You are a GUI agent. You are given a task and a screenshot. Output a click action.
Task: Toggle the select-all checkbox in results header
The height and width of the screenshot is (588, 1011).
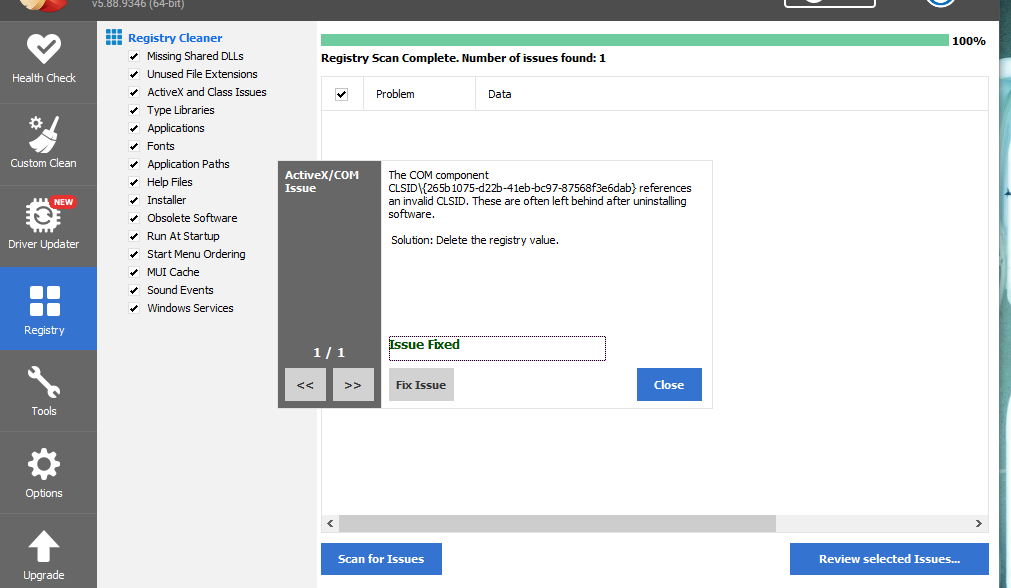click(342, 94)
